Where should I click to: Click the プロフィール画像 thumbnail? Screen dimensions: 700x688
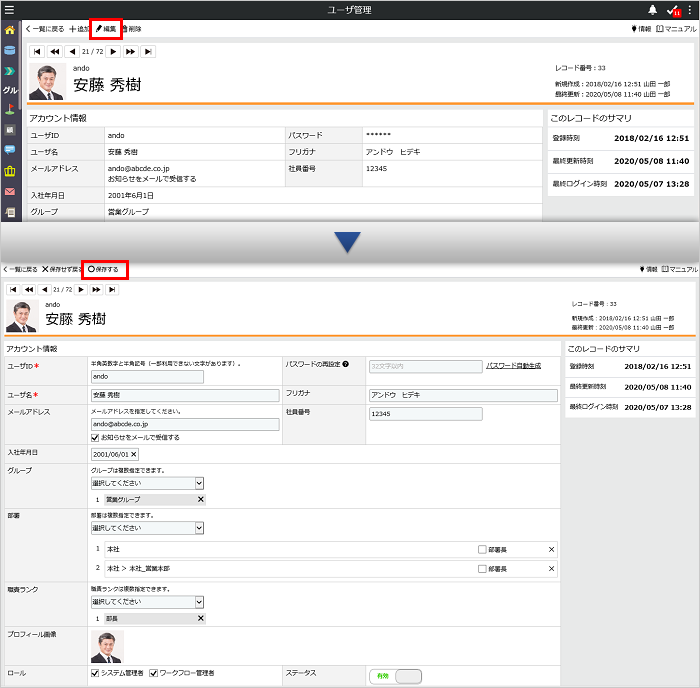(x=107, y=647)
